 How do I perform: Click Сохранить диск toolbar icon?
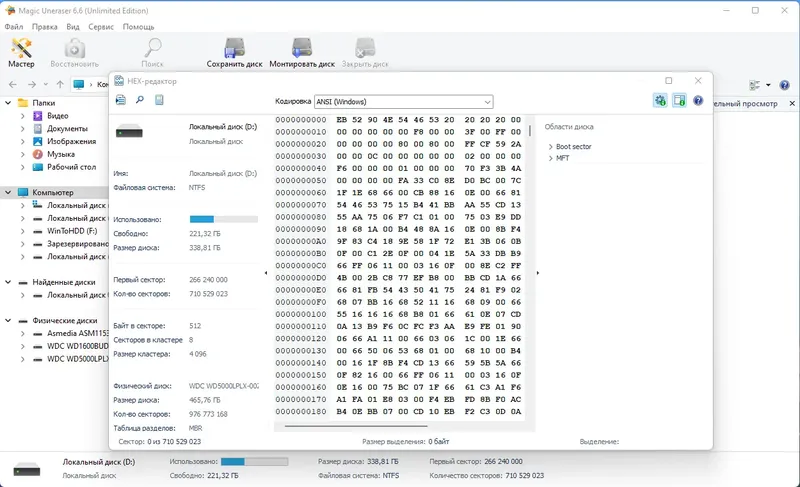234,53
